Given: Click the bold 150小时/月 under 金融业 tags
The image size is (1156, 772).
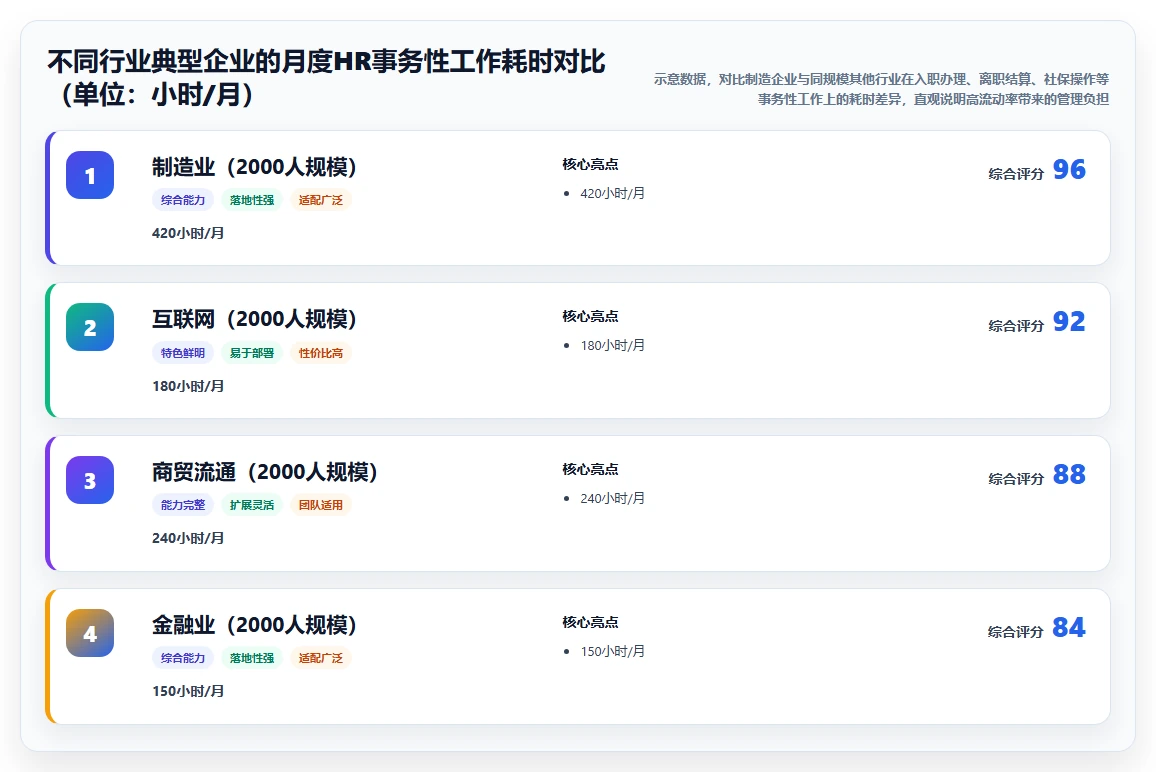Looking at the screenshot, I should [188, 692].
